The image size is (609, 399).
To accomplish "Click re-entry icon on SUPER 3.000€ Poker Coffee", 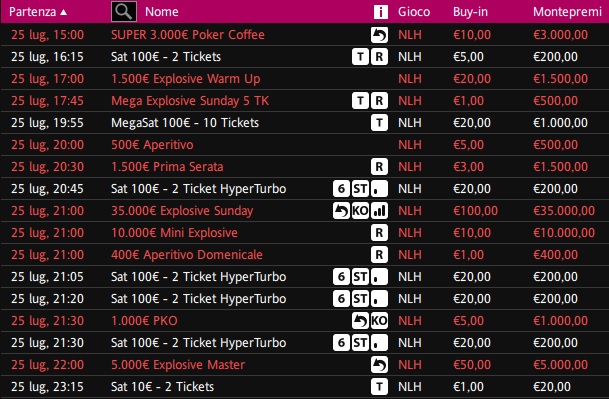I will click(379, 35).
